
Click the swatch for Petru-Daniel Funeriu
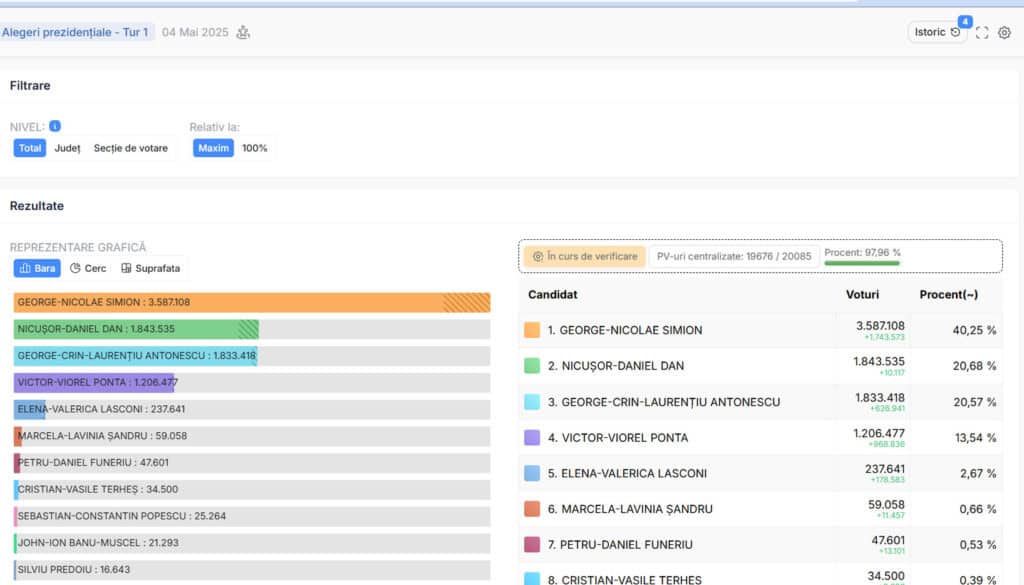(x=532, y=545)
